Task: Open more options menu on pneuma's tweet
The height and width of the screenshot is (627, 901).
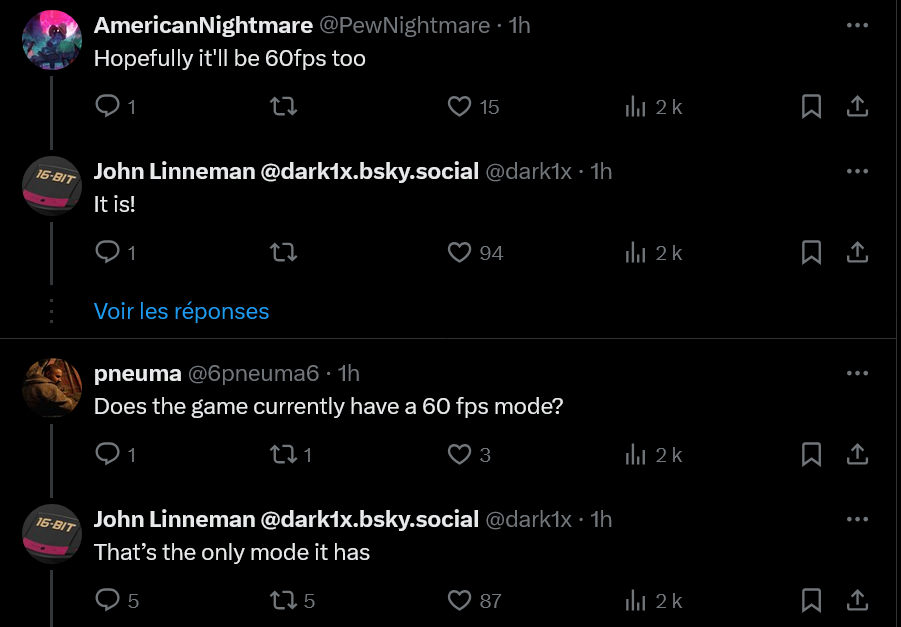Action: coord(857,373)
